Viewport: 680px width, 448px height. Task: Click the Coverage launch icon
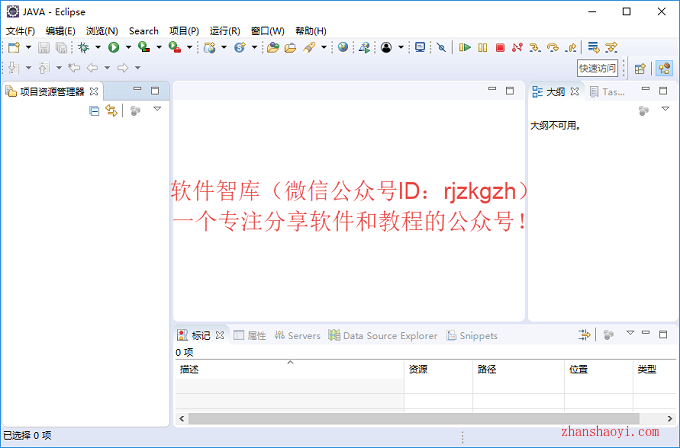point(144,47)
